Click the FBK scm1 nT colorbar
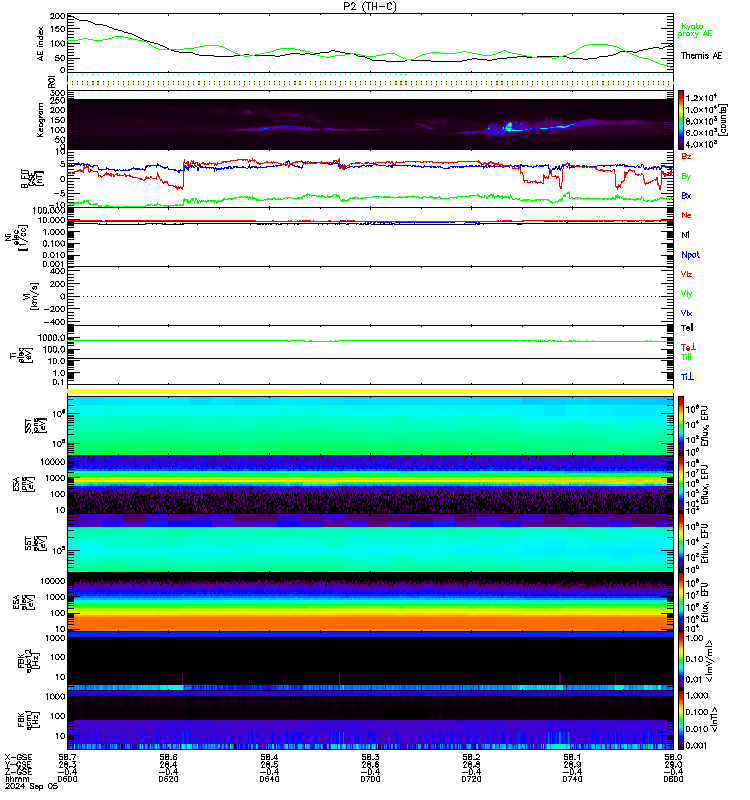750x800 pixels. 681,719
